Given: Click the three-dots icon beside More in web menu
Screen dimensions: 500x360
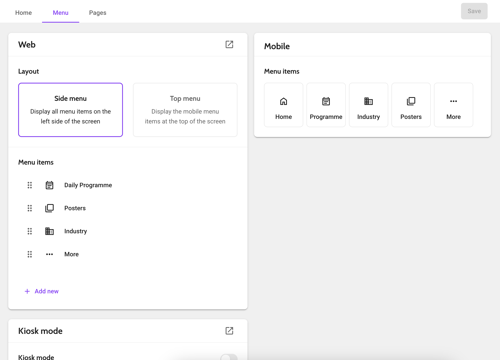Looking at the screenshot, I should tap(49, 254).
